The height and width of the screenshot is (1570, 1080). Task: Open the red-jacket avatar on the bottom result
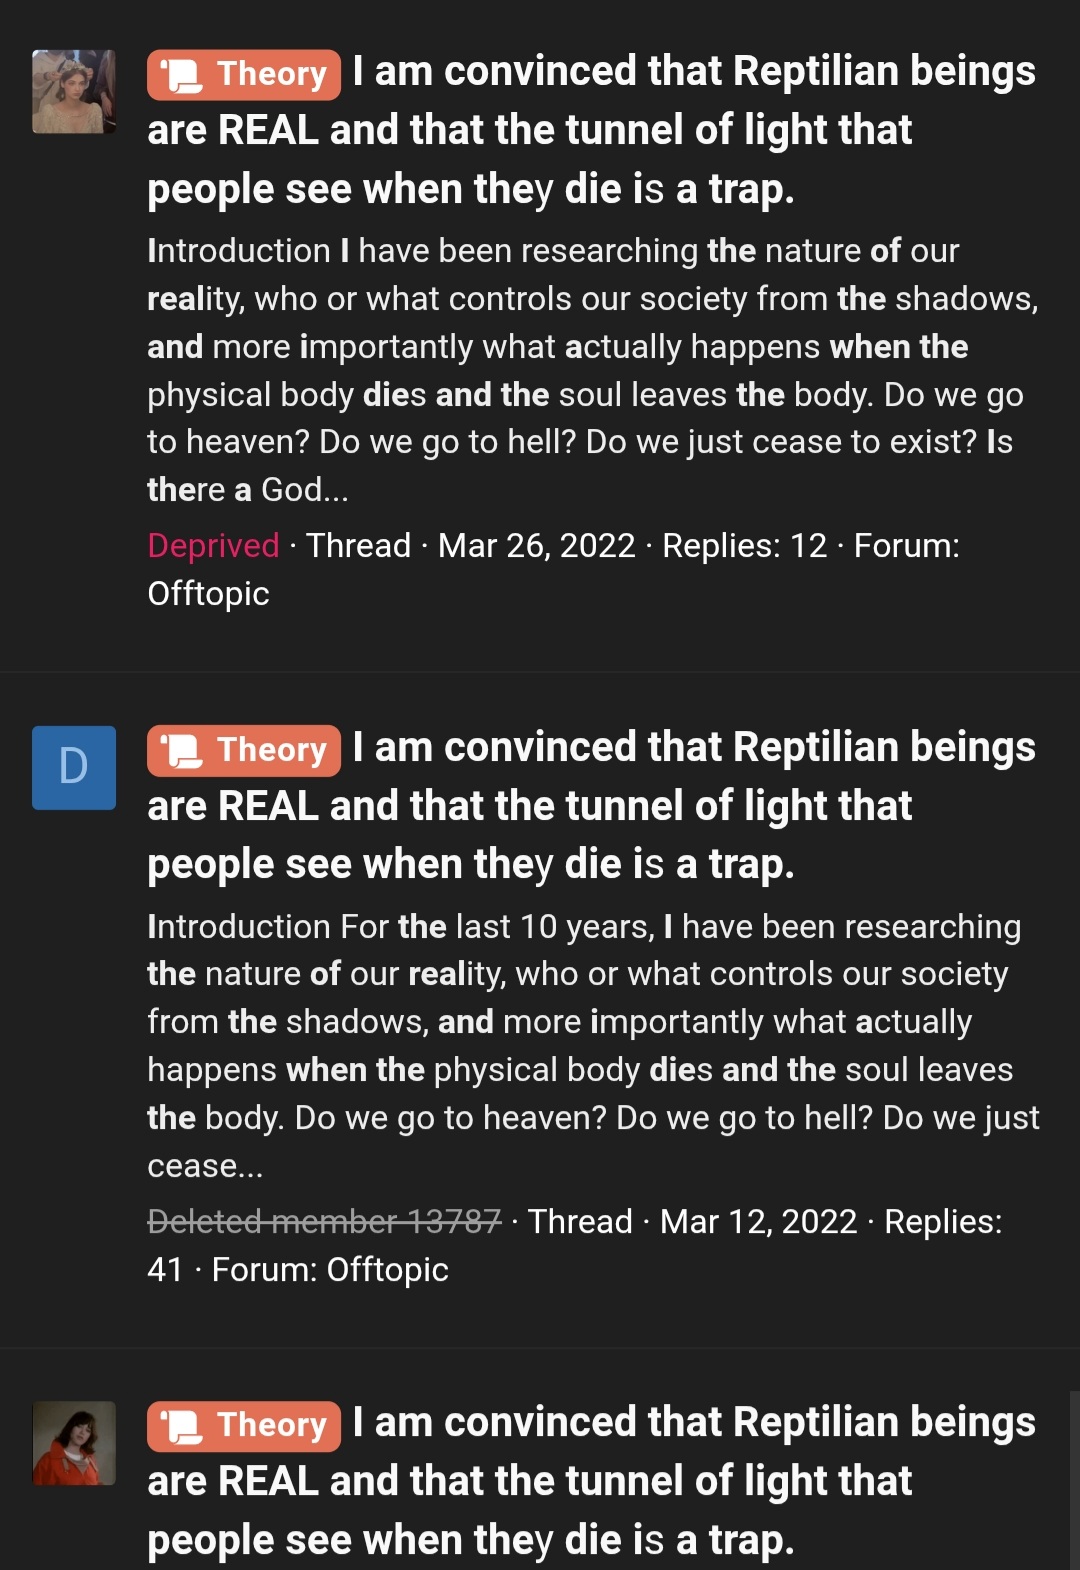pos(74,1443)
